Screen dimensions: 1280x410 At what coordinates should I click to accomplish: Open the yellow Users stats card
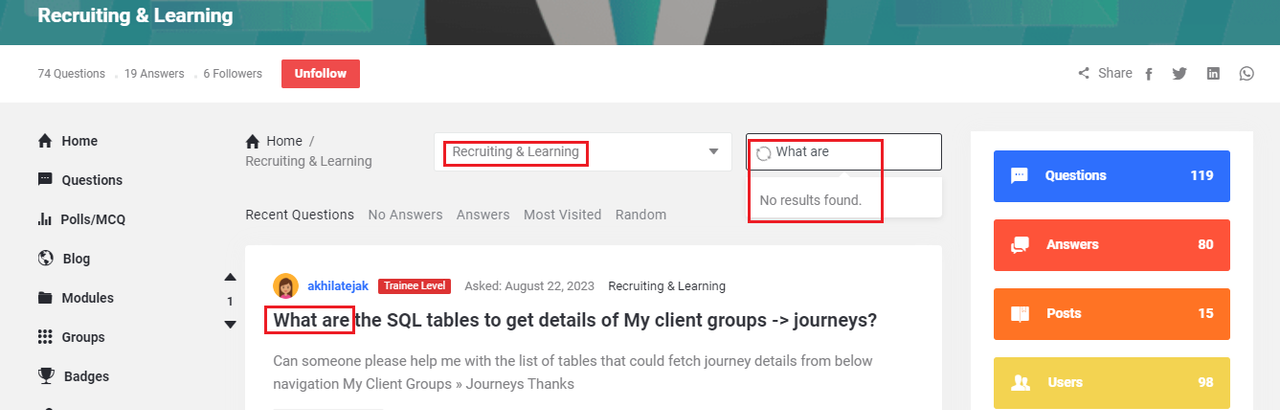(1111, 383)
